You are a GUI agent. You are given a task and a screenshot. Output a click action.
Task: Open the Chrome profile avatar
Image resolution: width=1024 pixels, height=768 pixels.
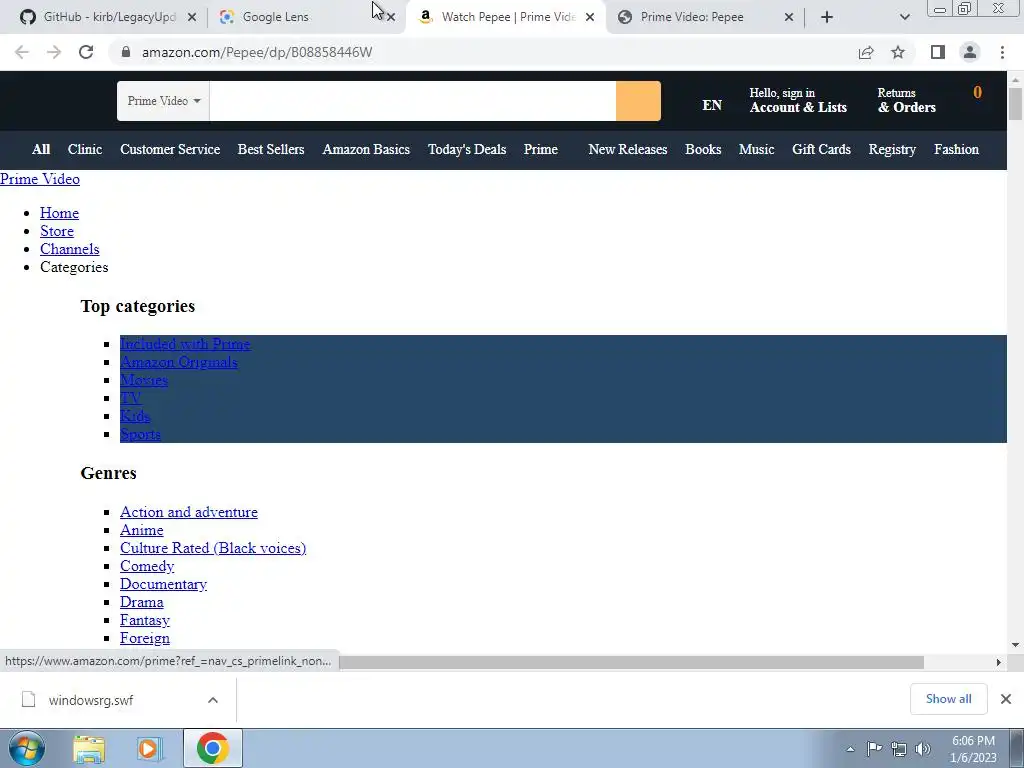[x=970, y=52]
